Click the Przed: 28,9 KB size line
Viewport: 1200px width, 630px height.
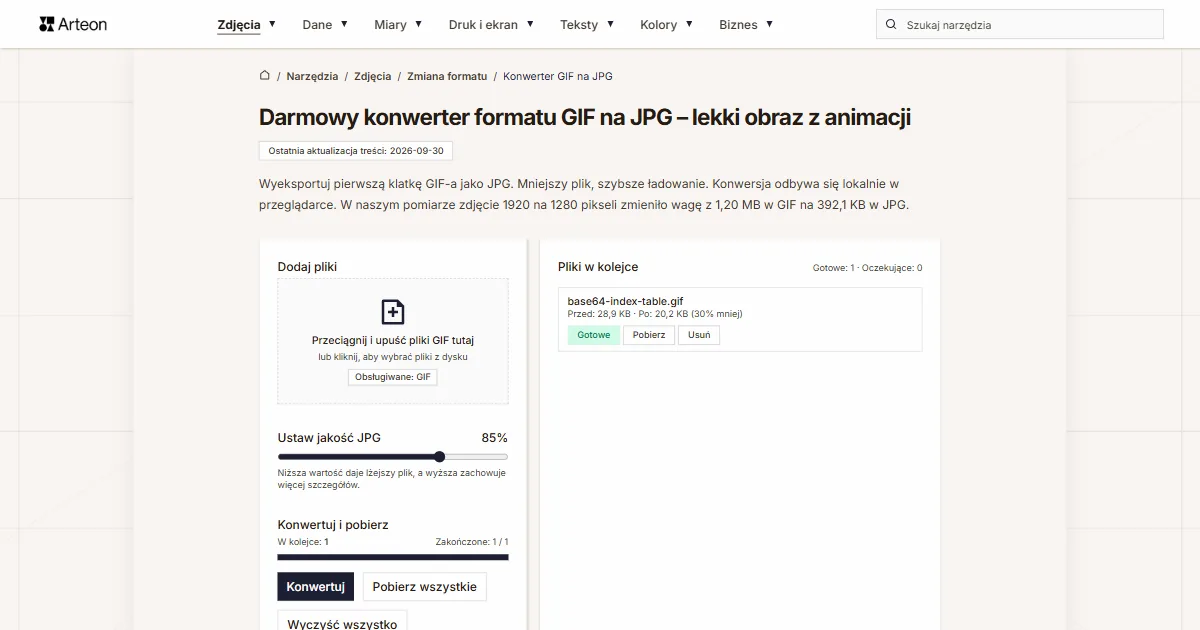(655, 314)
